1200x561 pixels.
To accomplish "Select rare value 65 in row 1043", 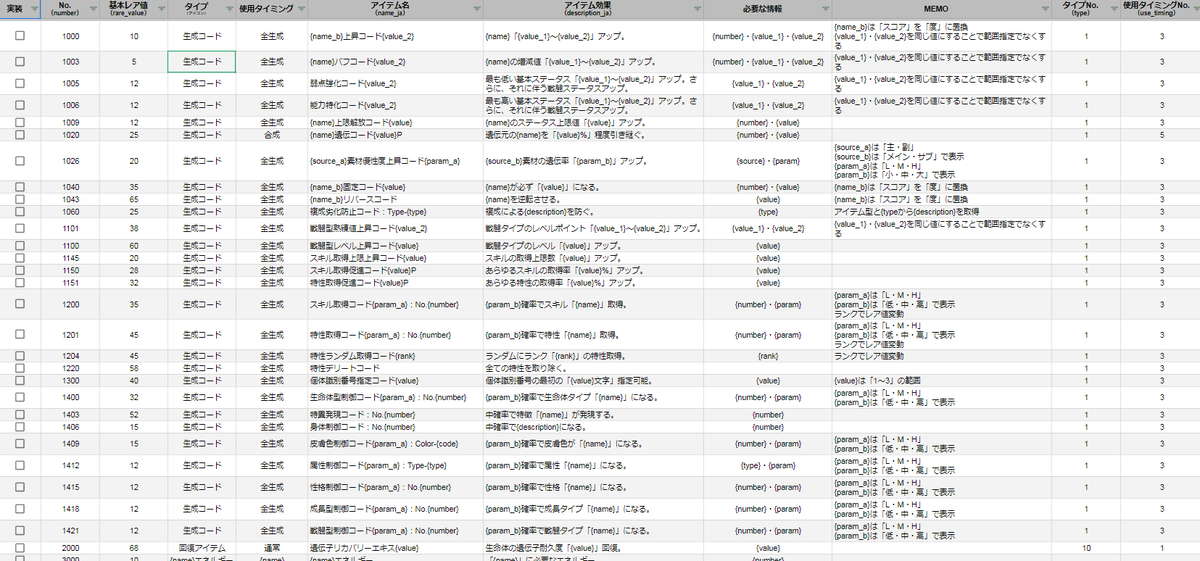I will [x=134, y=199].
